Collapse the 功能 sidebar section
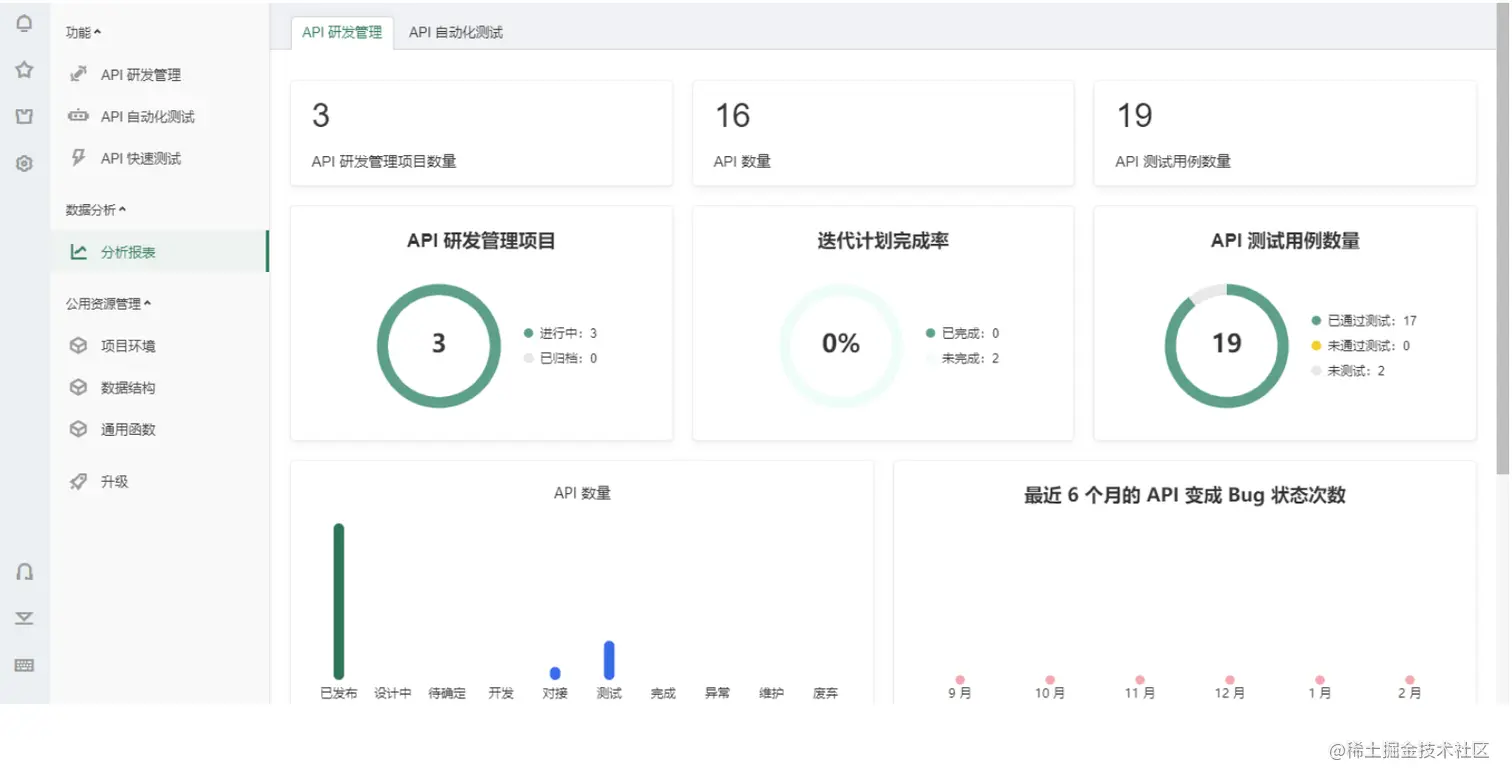The height and width of the screenshot is (783, 1512). [84, 33]
